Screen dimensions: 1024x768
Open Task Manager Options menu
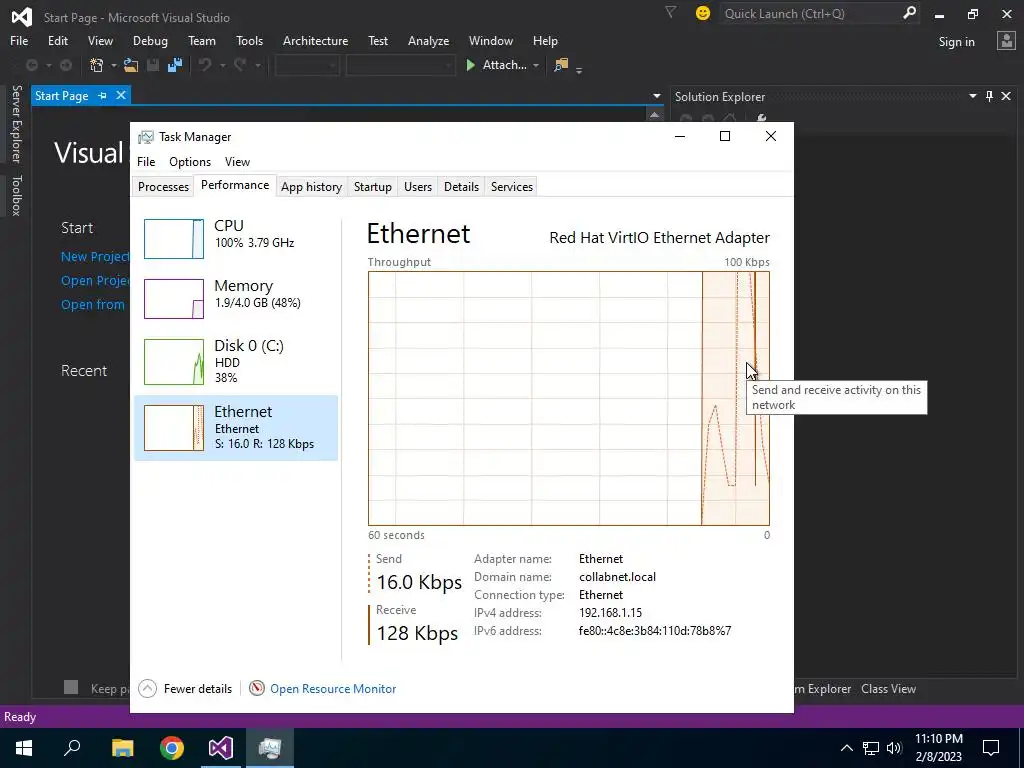[x=189, y=161]
